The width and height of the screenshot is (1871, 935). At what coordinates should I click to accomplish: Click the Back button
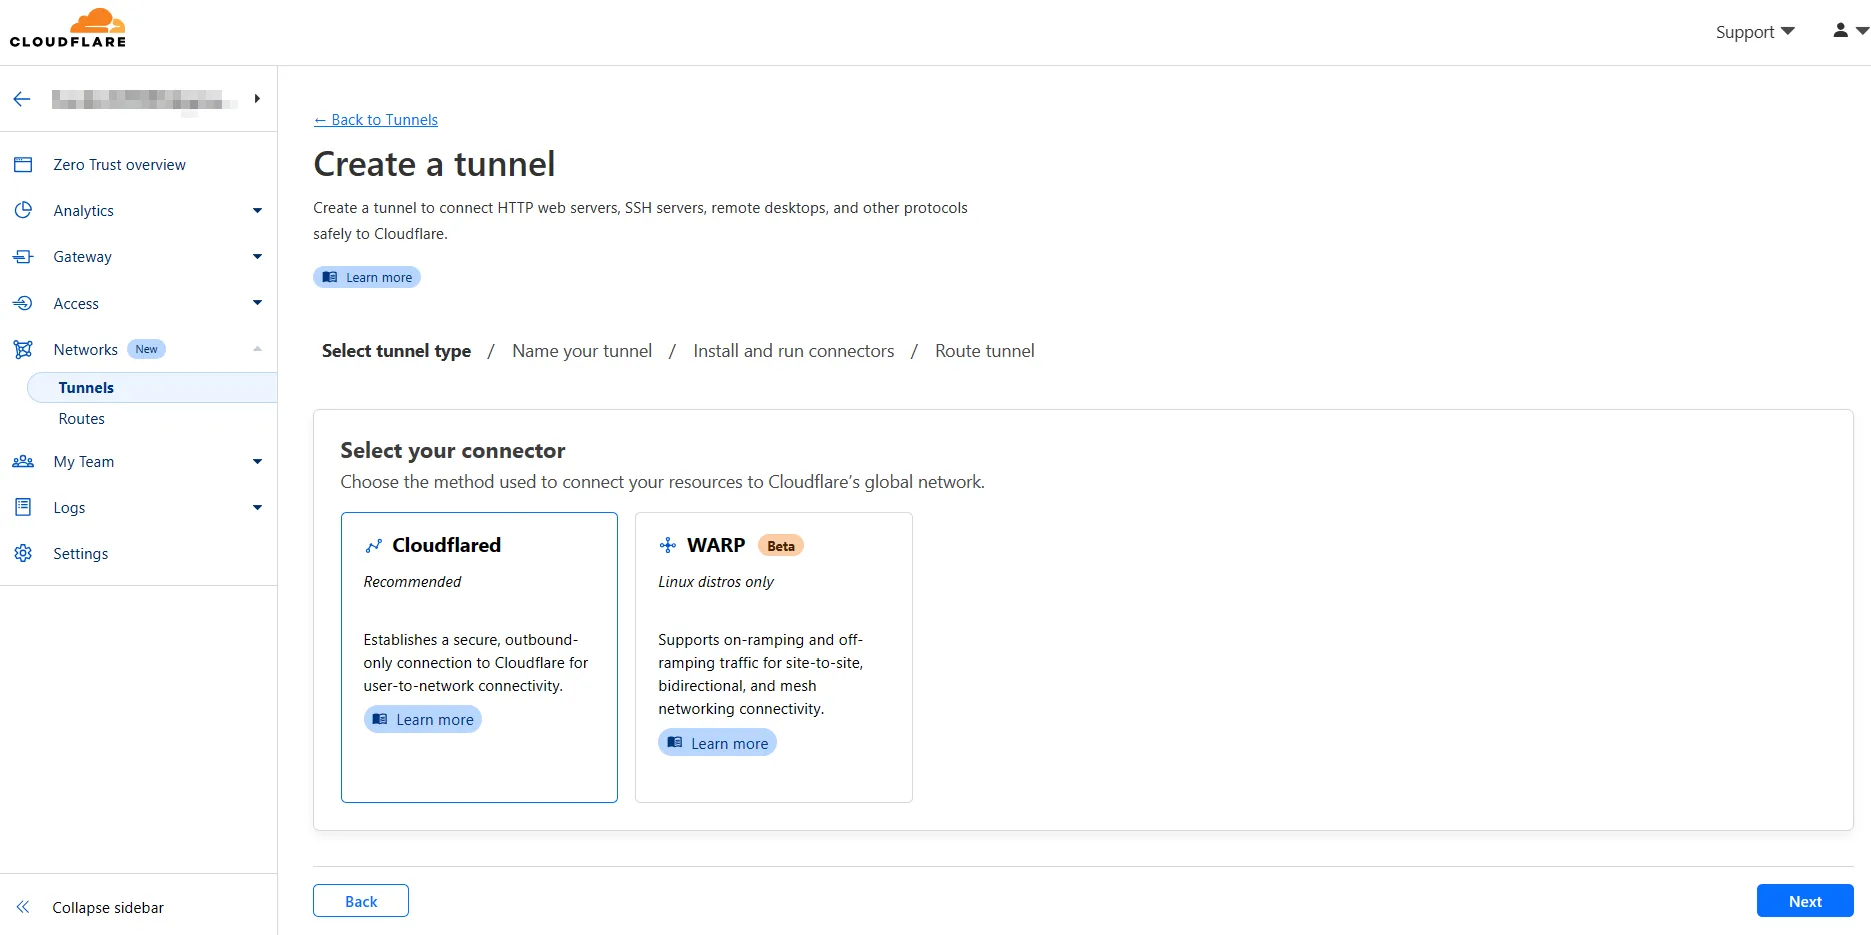(x=361, y=901)
